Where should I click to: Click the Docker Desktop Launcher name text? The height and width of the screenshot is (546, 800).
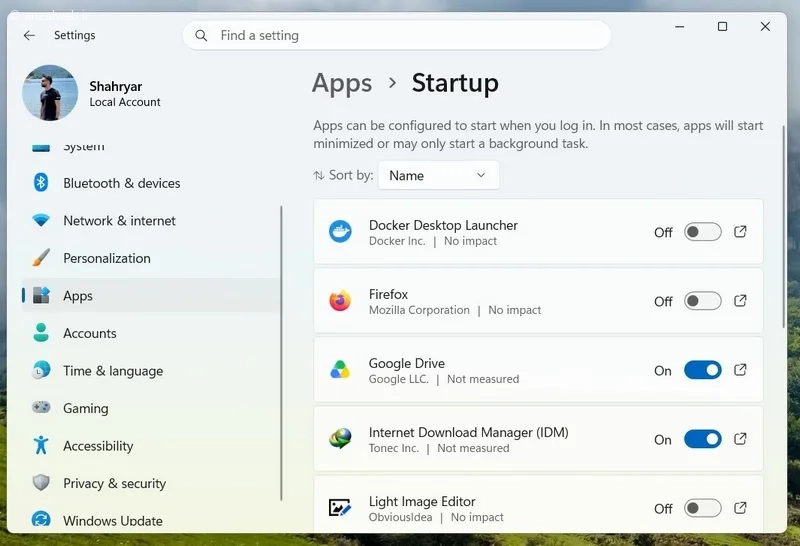coord(443,225)
